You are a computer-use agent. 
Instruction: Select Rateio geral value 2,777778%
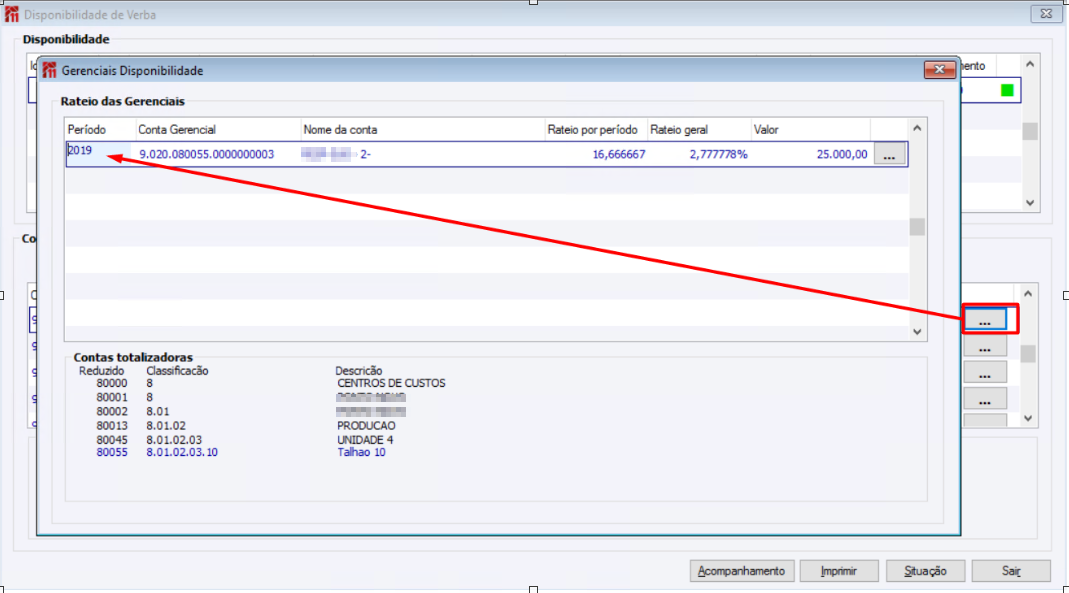point(719,154)
